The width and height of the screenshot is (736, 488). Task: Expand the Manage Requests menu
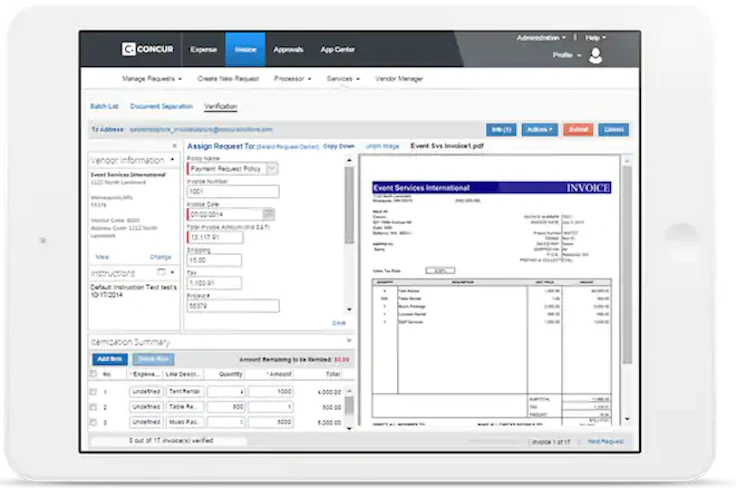point(152,78)
